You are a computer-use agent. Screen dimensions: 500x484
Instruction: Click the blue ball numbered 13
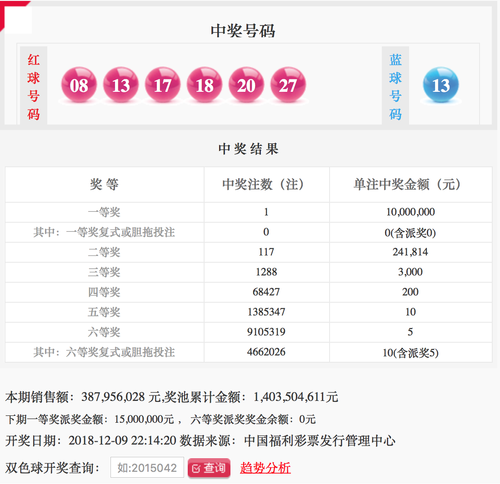point(441,85)
